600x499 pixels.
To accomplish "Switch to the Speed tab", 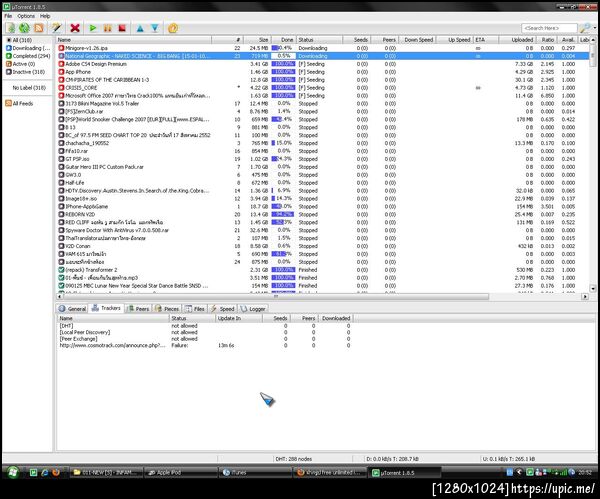I will (x=222, y=309).
